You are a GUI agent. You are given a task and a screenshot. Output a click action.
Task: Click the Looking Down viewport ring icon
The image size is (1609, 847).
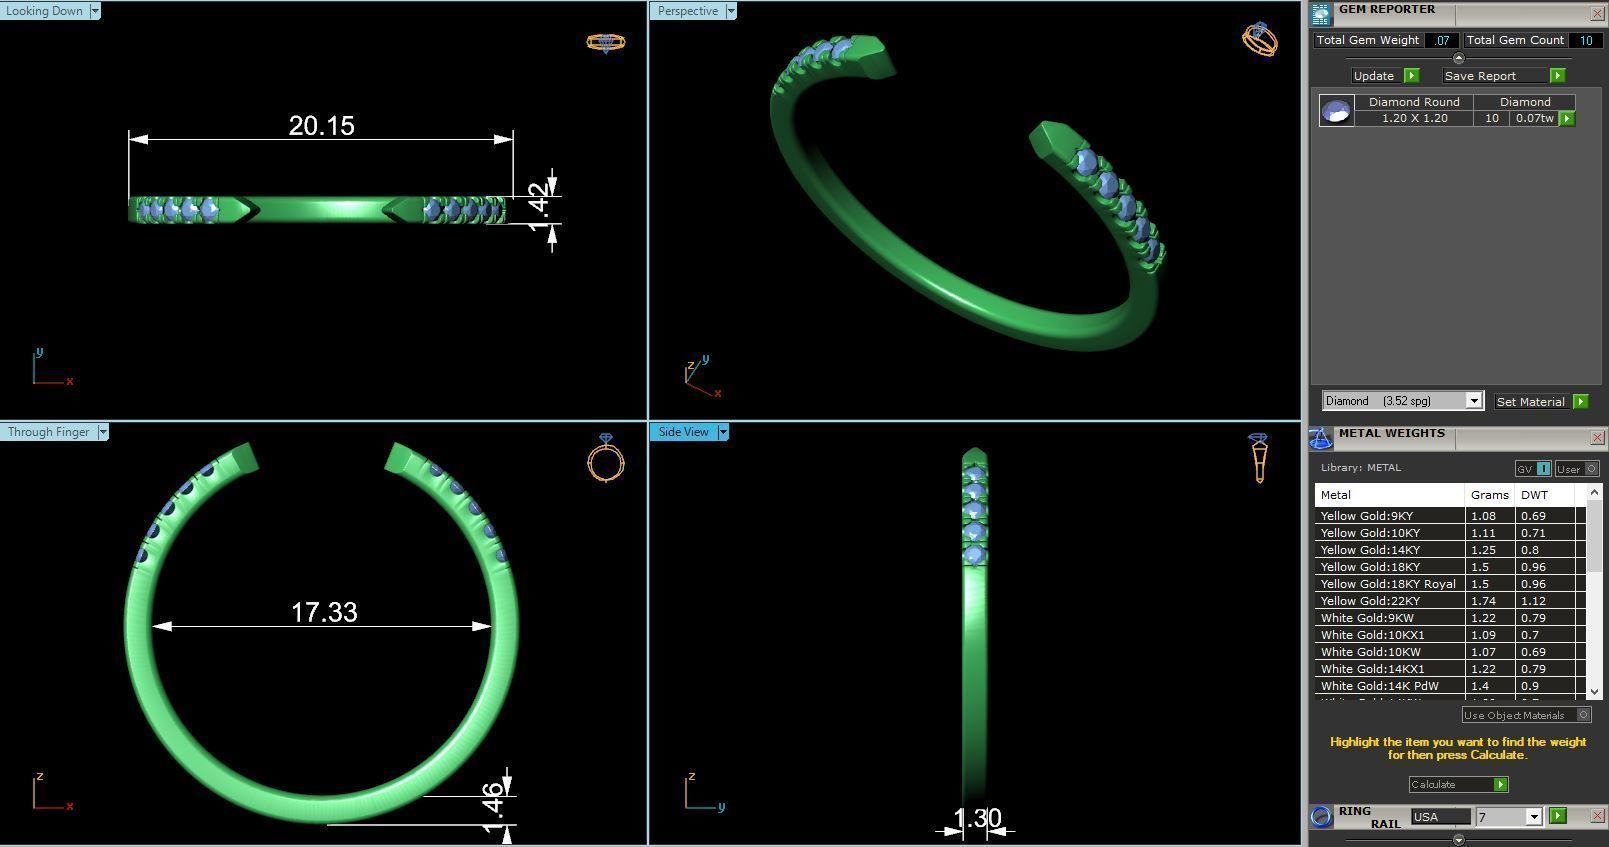605,42
